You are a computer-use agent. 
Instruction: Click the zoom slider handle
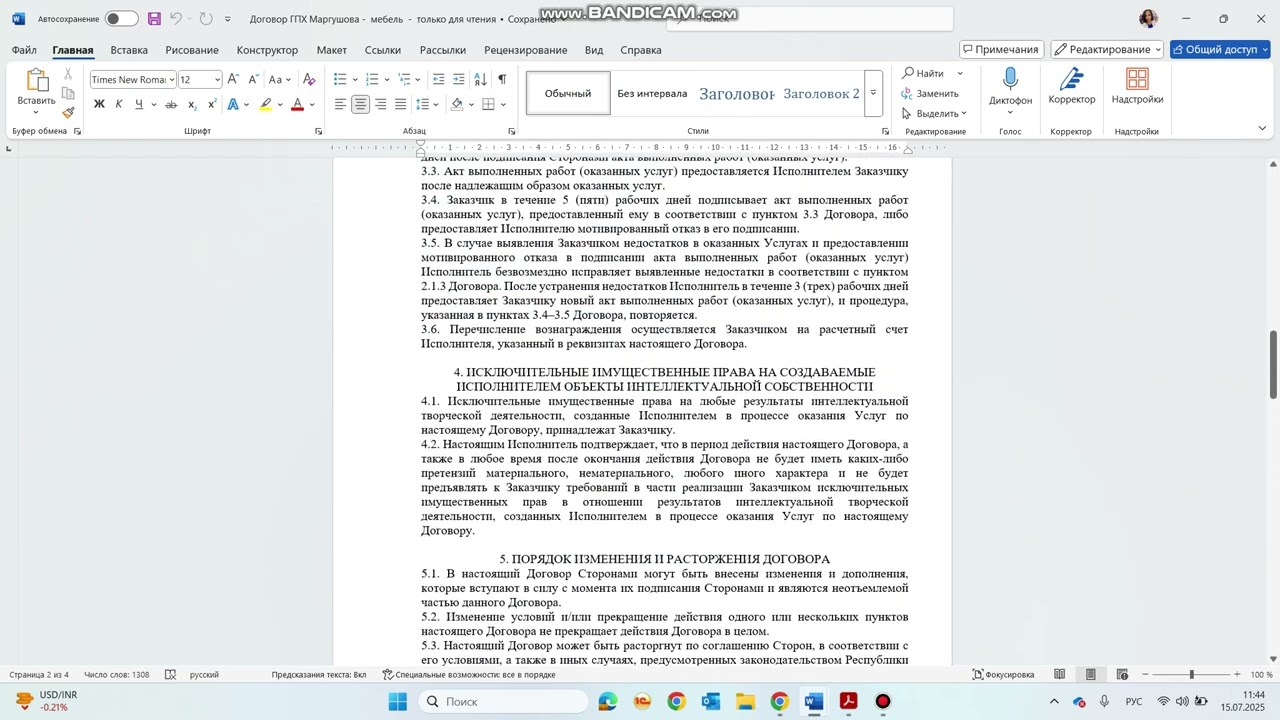pos(1191,675)
